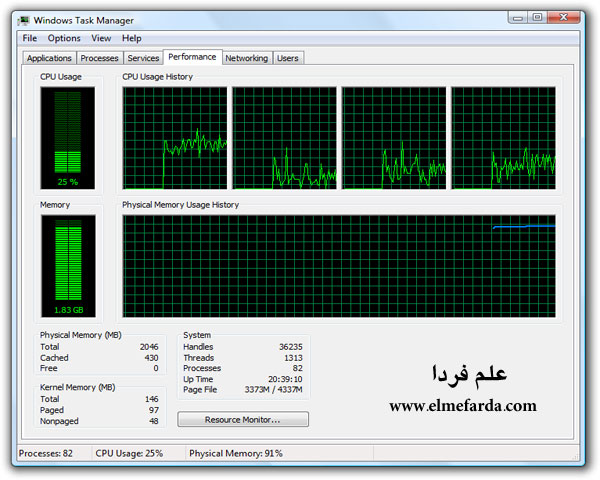
Task: Switch to the Users tab
Action: point(288,58)
